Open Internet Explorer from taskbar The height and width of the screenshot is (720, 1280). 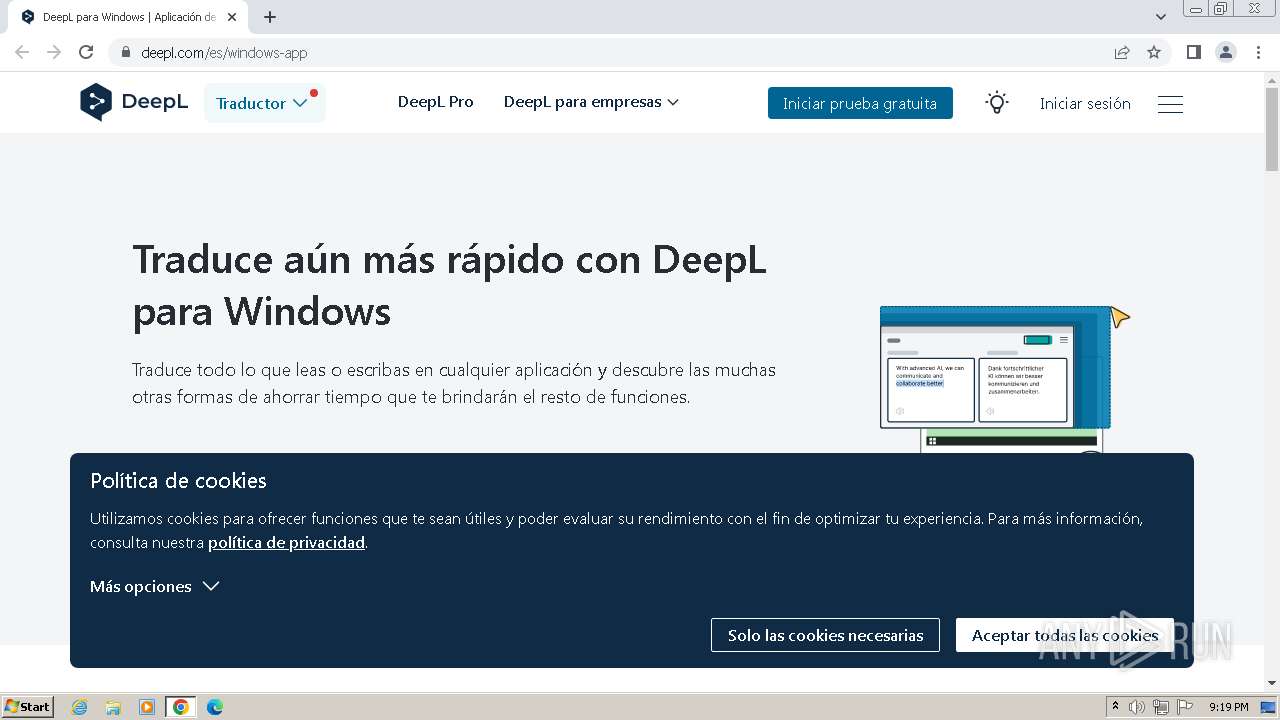click(x=80, y=707)
